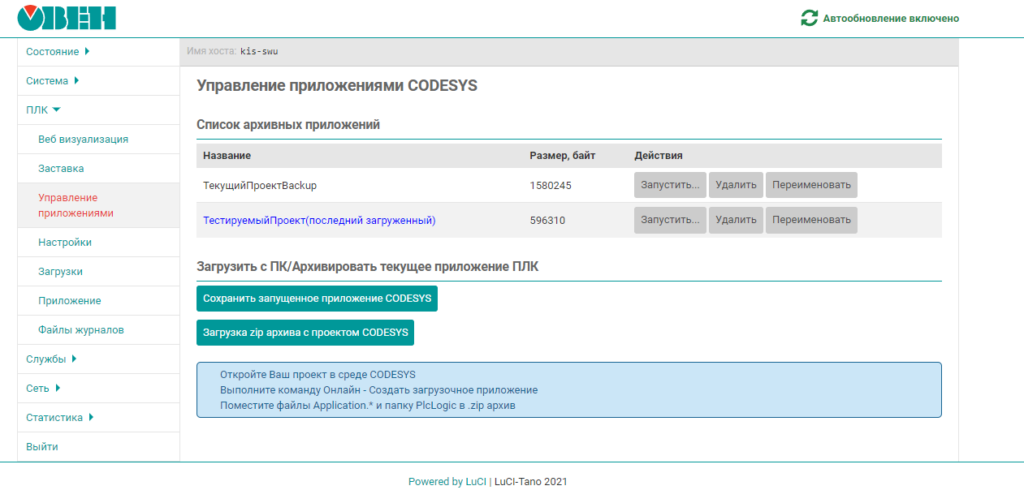
Task: Open the Powered by LuCI footer link
Action: (x=448, y=482)
